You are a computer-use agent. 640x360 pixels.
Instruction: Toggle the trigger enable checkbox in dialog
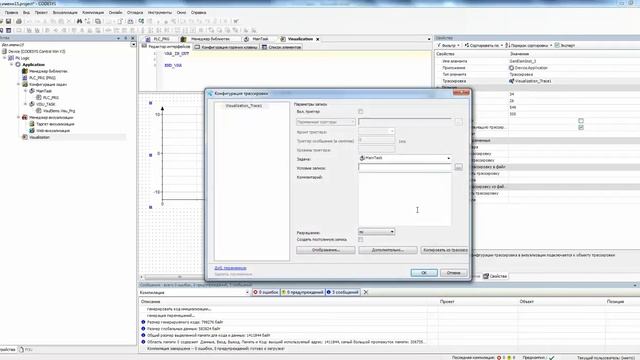(x=360, y=111)
